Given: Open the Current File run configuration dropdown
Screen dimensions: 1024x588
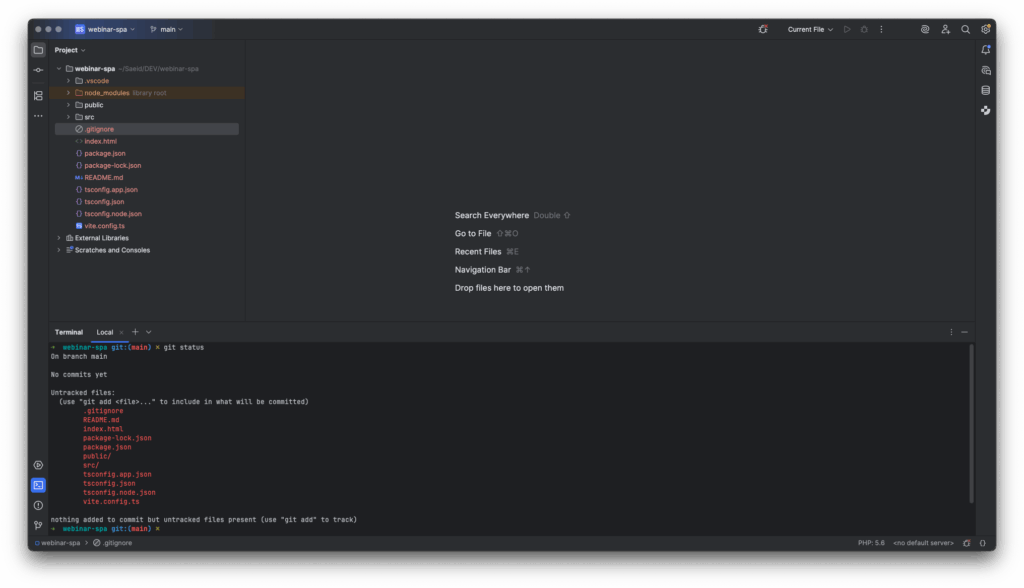Looking at the screenshot, I should coord(810,30).
